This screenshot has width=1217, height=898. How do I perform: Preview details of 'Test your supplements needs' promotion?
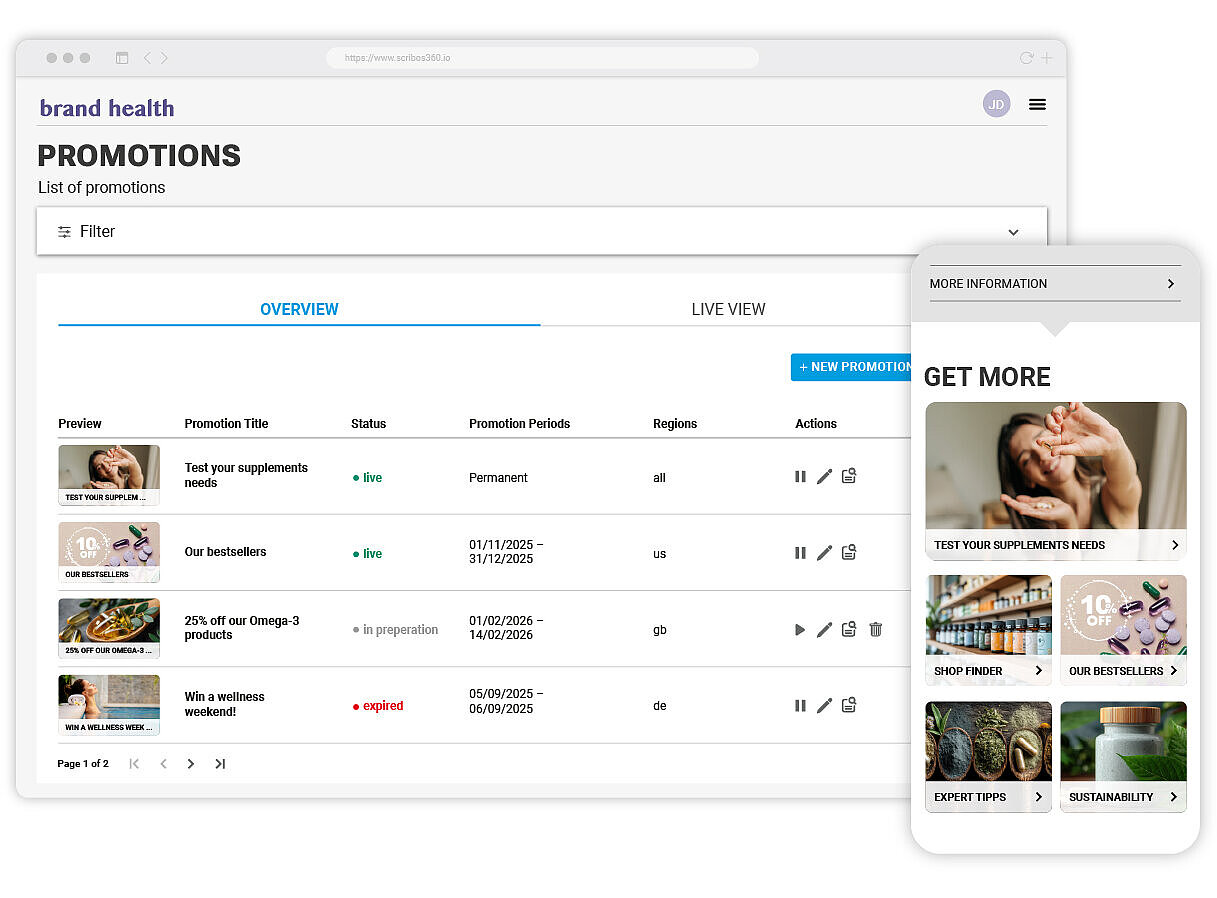[x=849, y=477]
